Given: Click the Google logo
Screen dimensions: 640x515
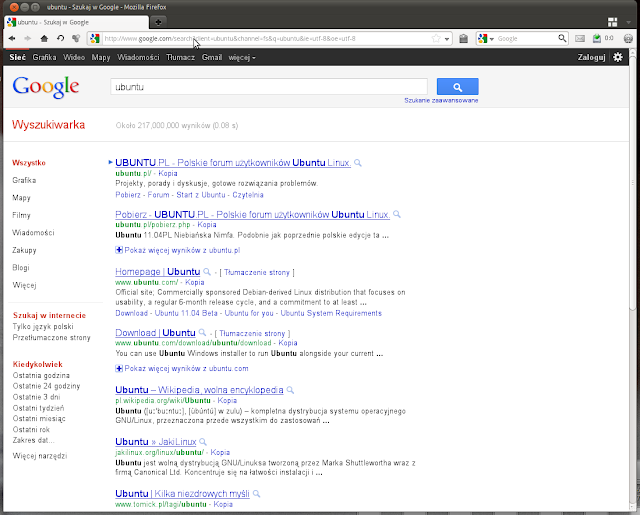Looking at the screenshot, I should click(x=46, y=87).
